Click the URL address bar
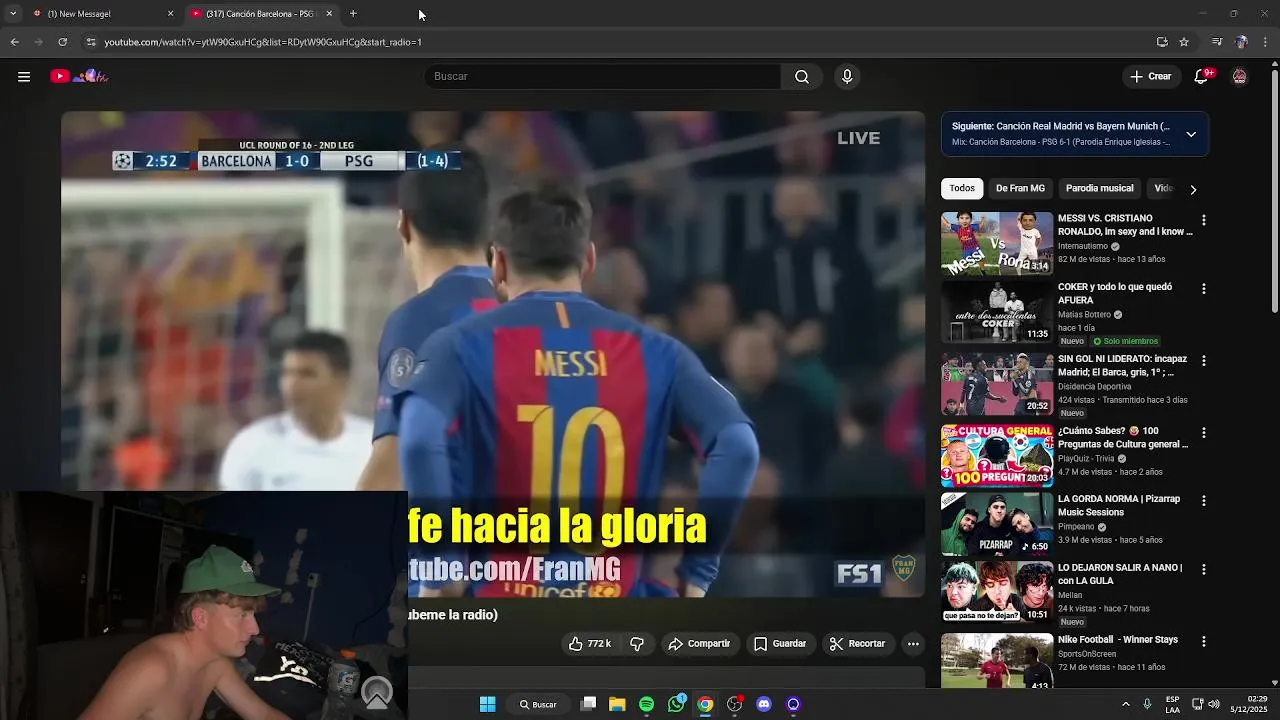 pyautogui.click(x=620, y=42)
